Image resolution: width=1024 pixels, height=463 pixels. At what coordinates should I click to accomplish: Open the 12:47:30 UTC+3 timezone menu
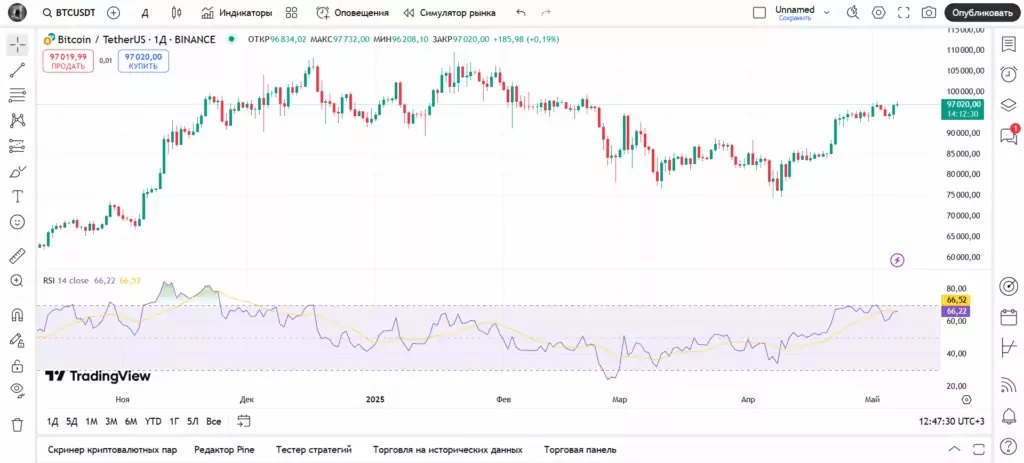[951, 422]
